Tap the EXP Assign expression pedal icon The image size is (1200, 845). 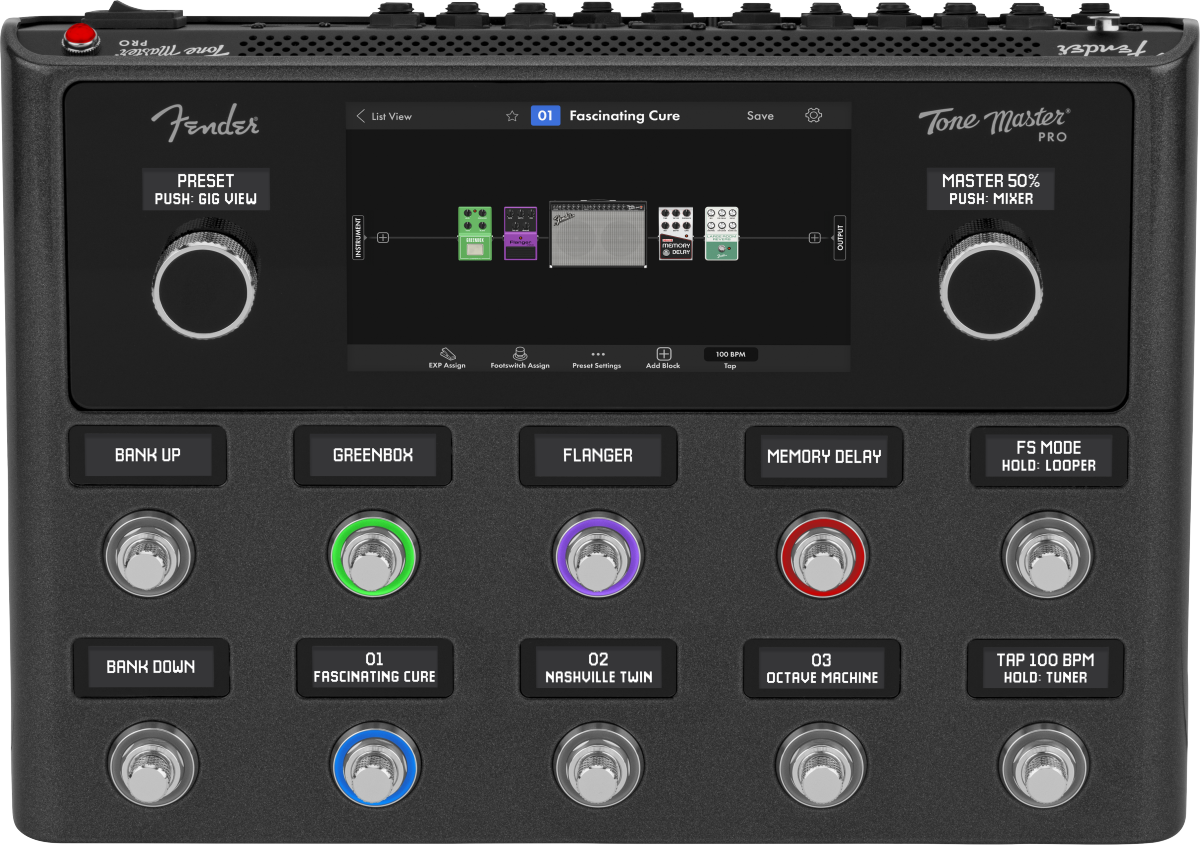tap(445, 357)
